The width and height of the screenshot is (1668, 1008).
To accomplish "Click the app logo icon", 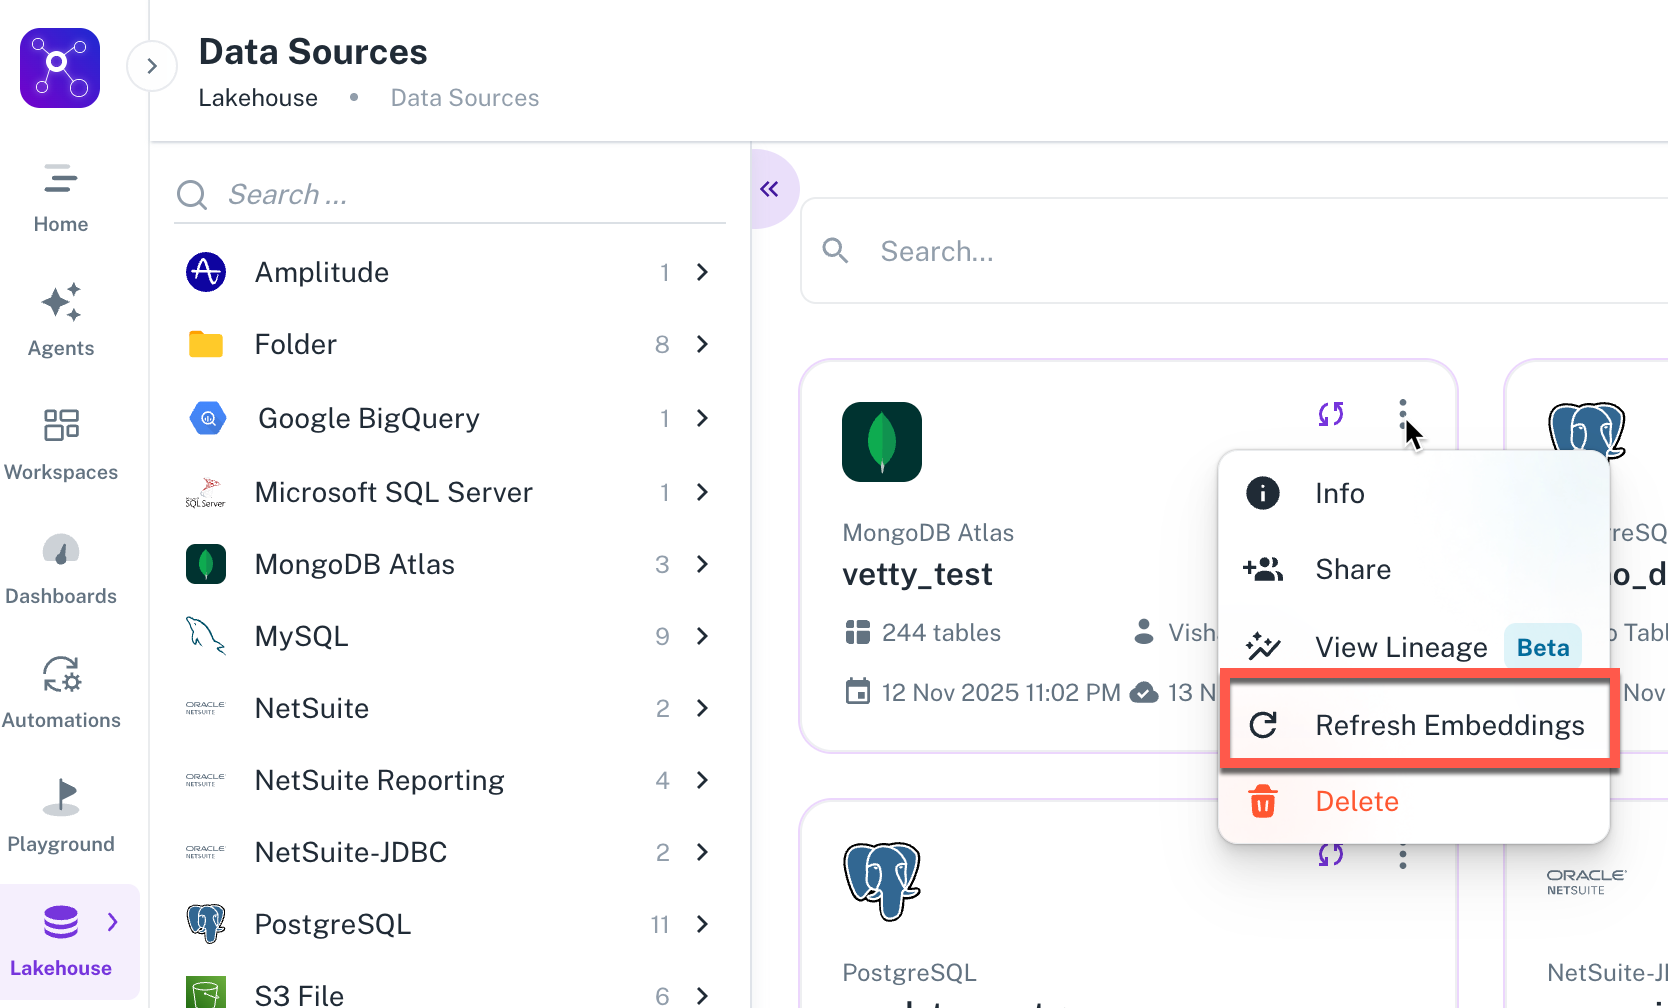I will [x=60, y=68].
